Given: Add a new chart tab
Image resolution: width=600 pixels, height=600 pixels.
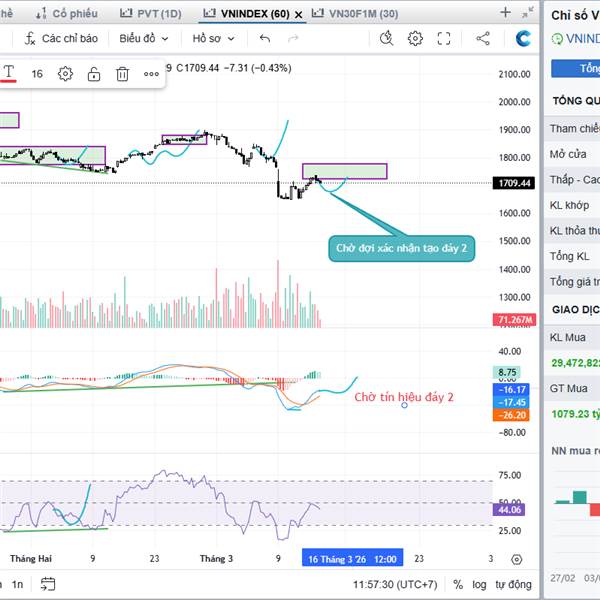Looking at the screenshot, I should [506, 13].
